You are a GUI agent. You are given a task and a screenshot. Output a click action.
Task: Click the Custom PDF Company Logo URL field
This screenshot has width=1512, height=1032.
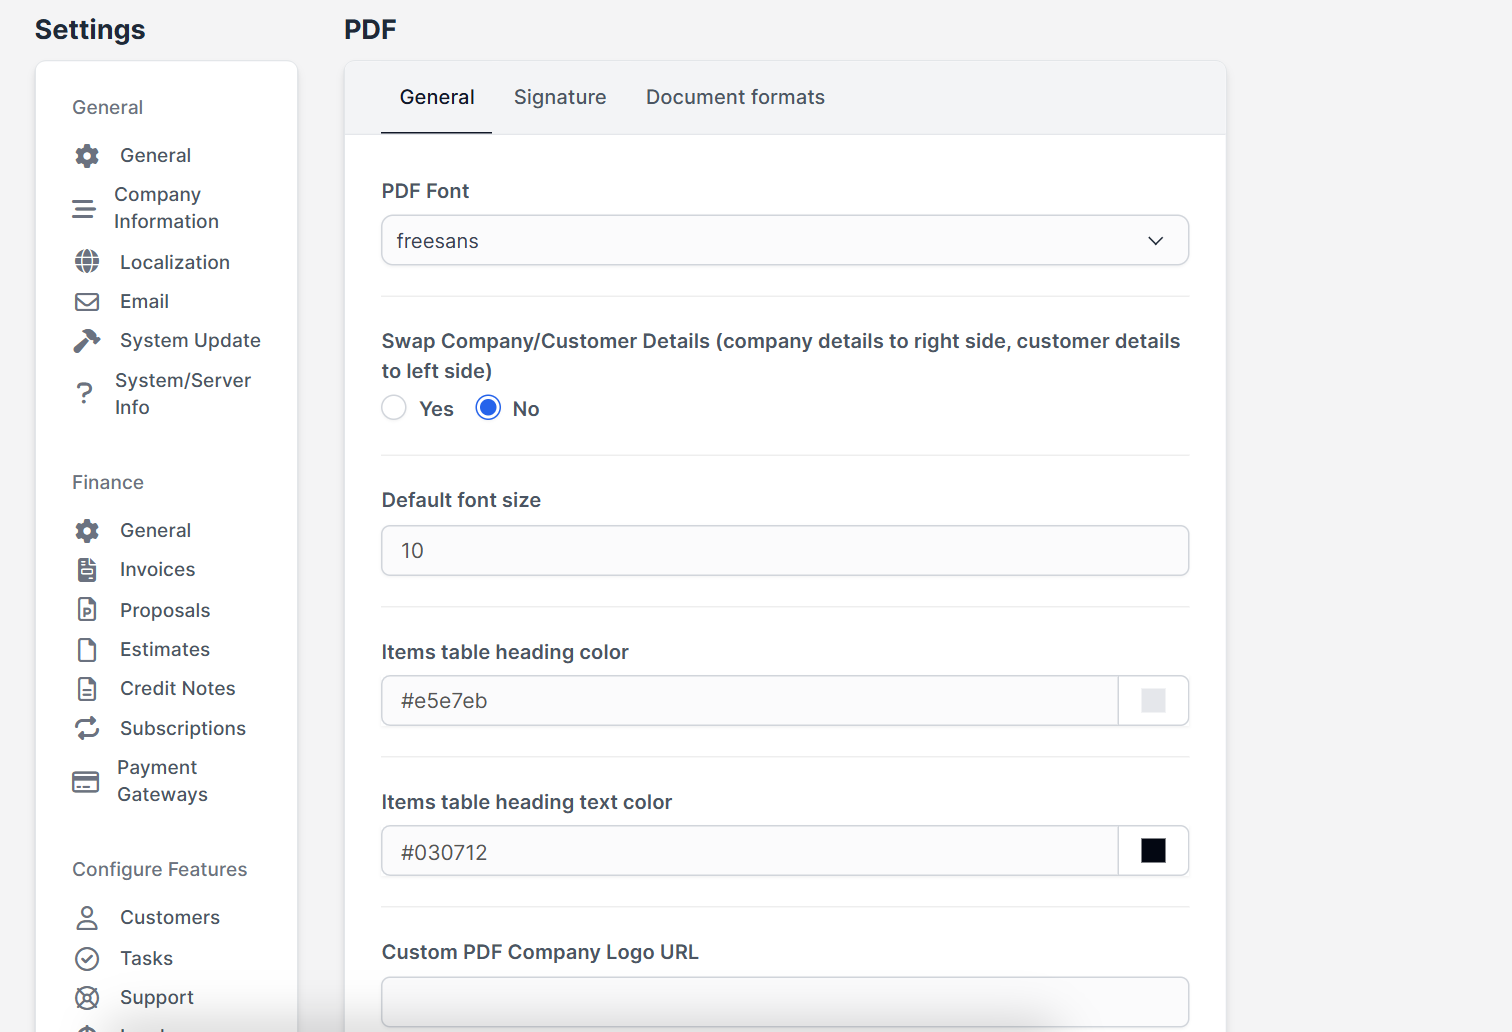785,1001
